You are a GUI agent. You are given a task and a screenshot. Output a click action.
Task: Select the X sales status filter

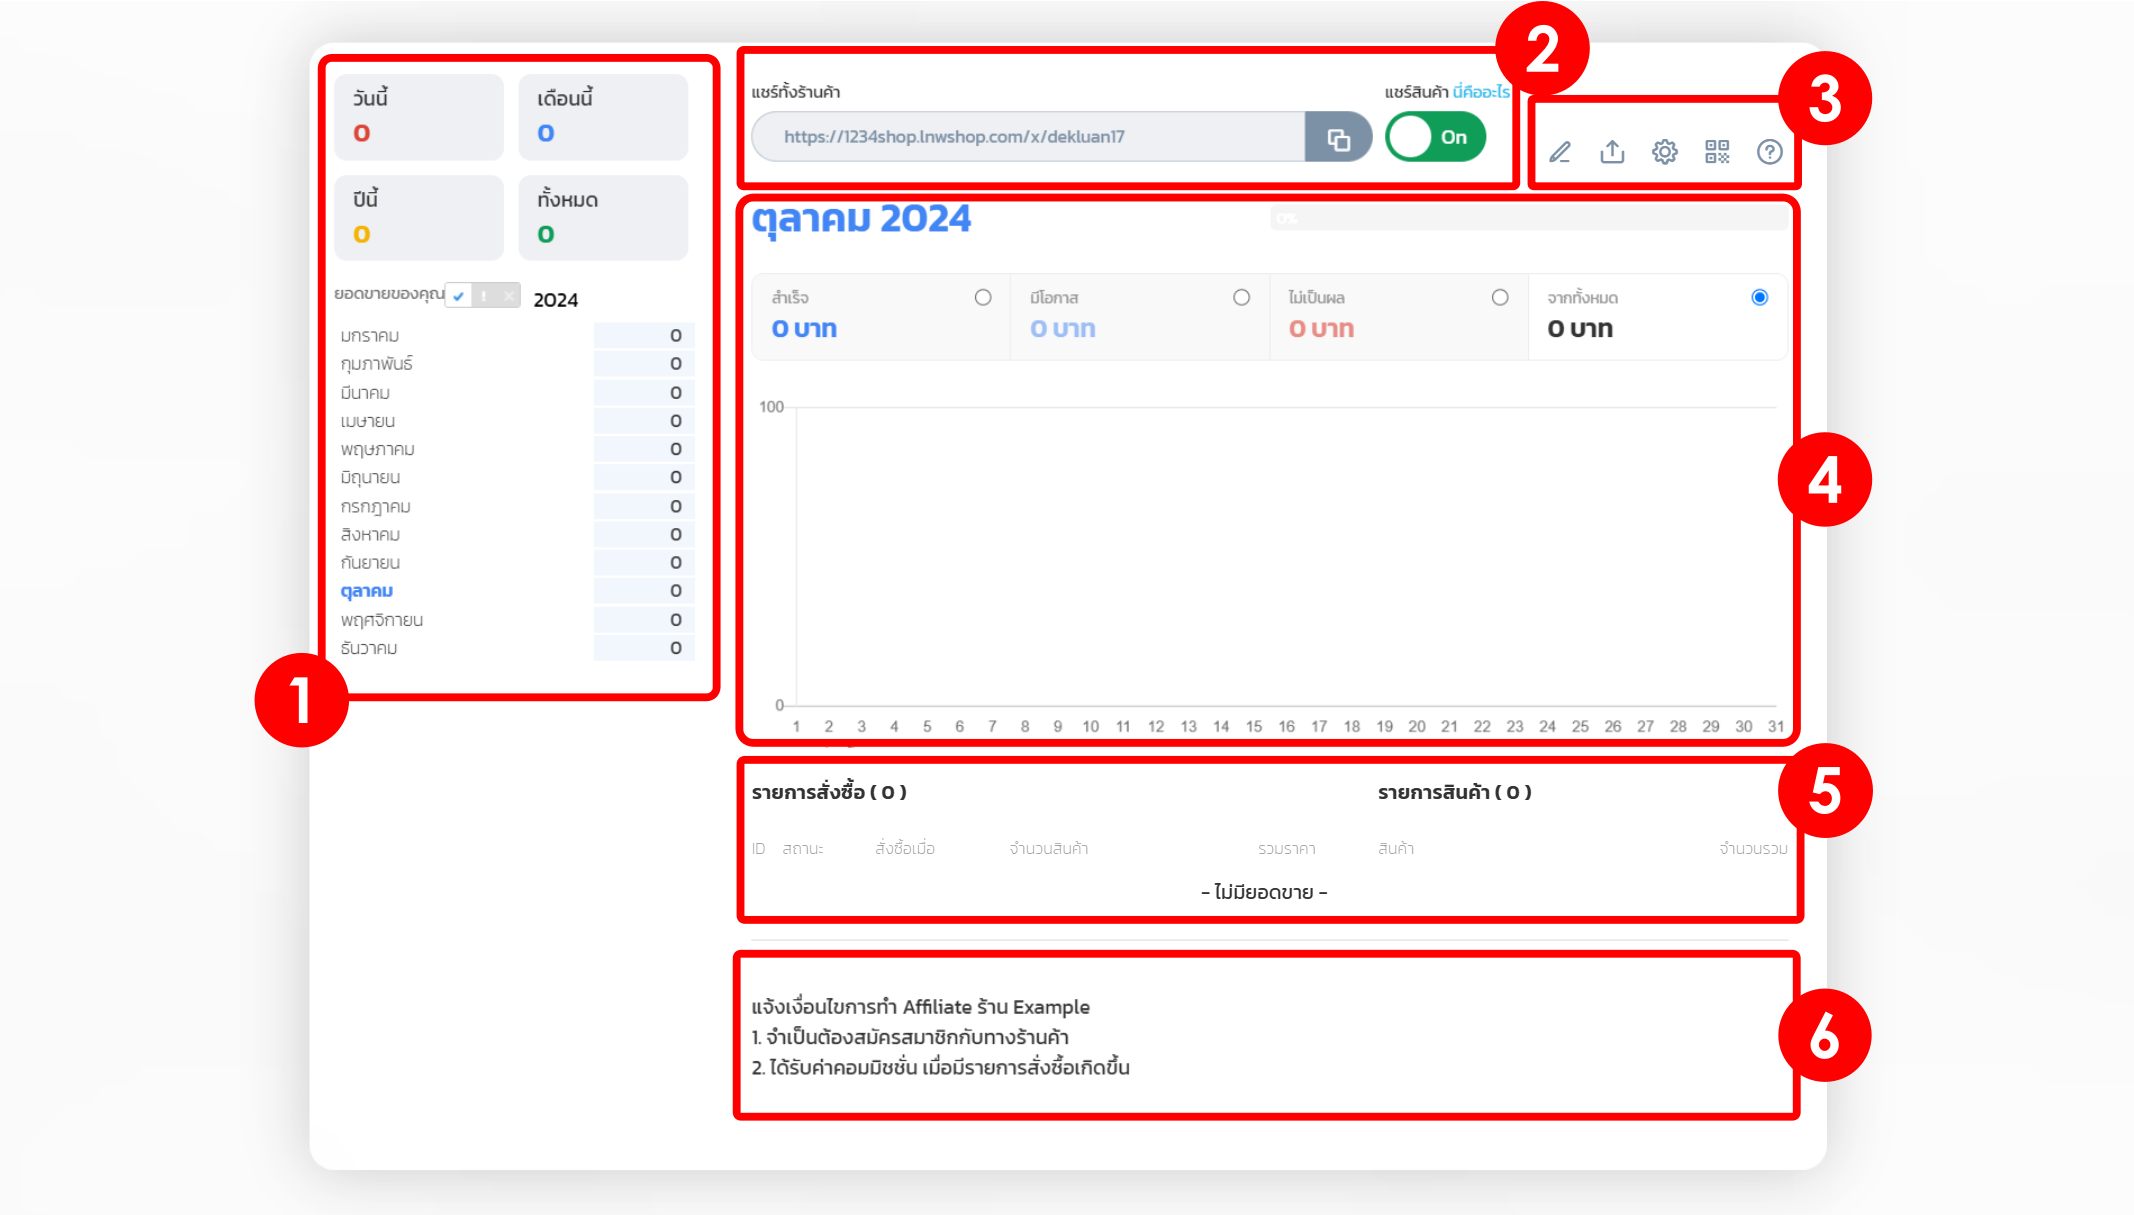pyautogui.click(x=508, y=296)
